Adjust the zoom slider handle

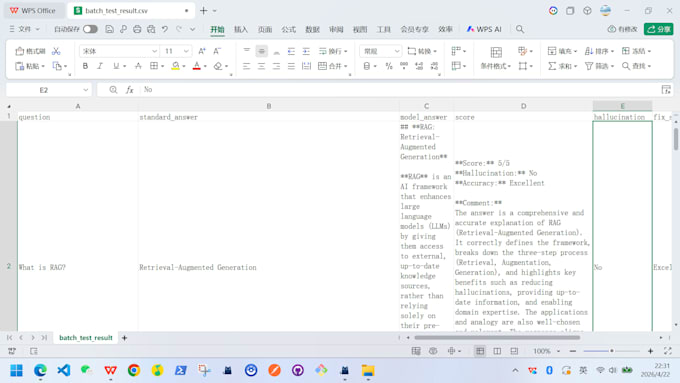pos(612,351)
